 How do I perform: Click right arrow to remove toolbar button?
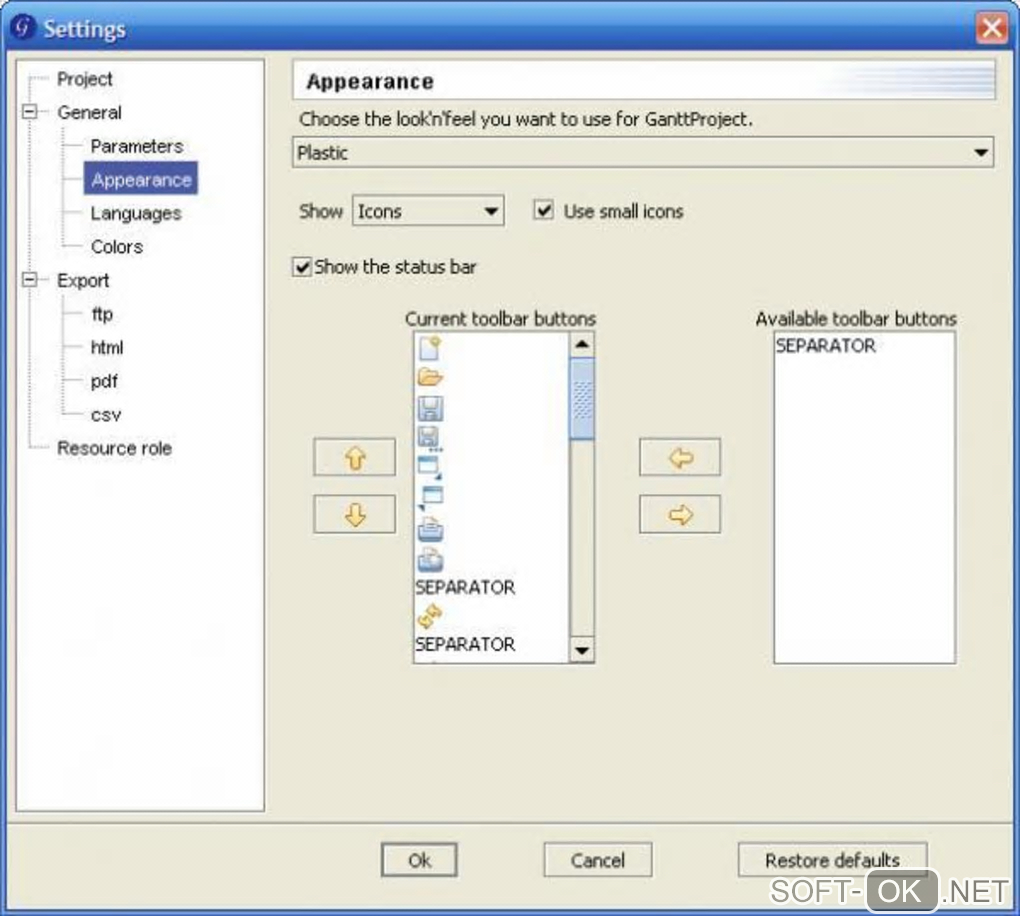tap(680, 515)
